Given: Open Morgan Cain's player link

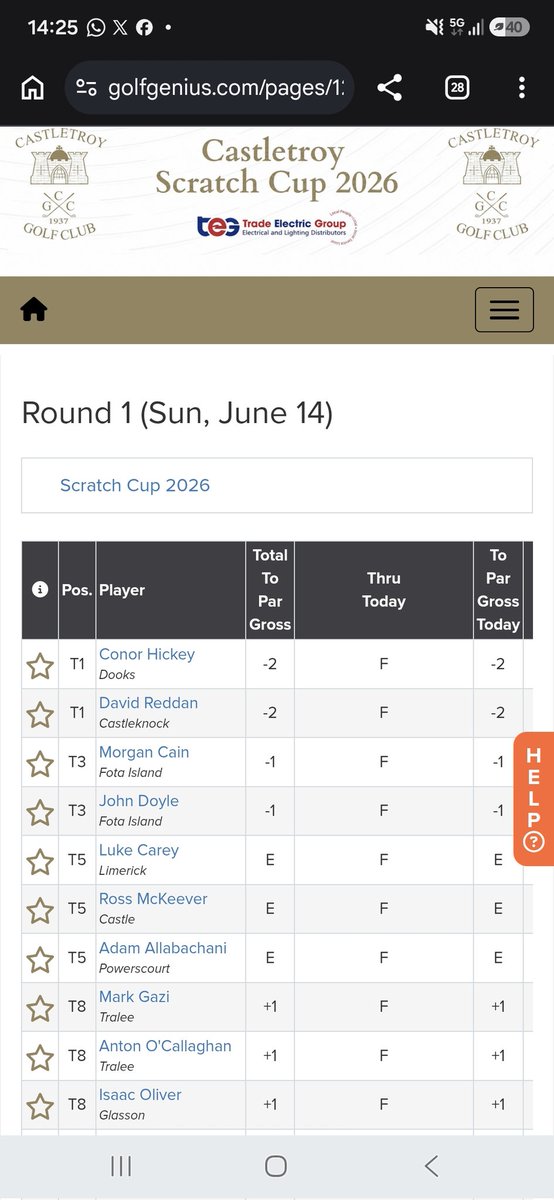Looking at the screenshot, I should (144, 752).
